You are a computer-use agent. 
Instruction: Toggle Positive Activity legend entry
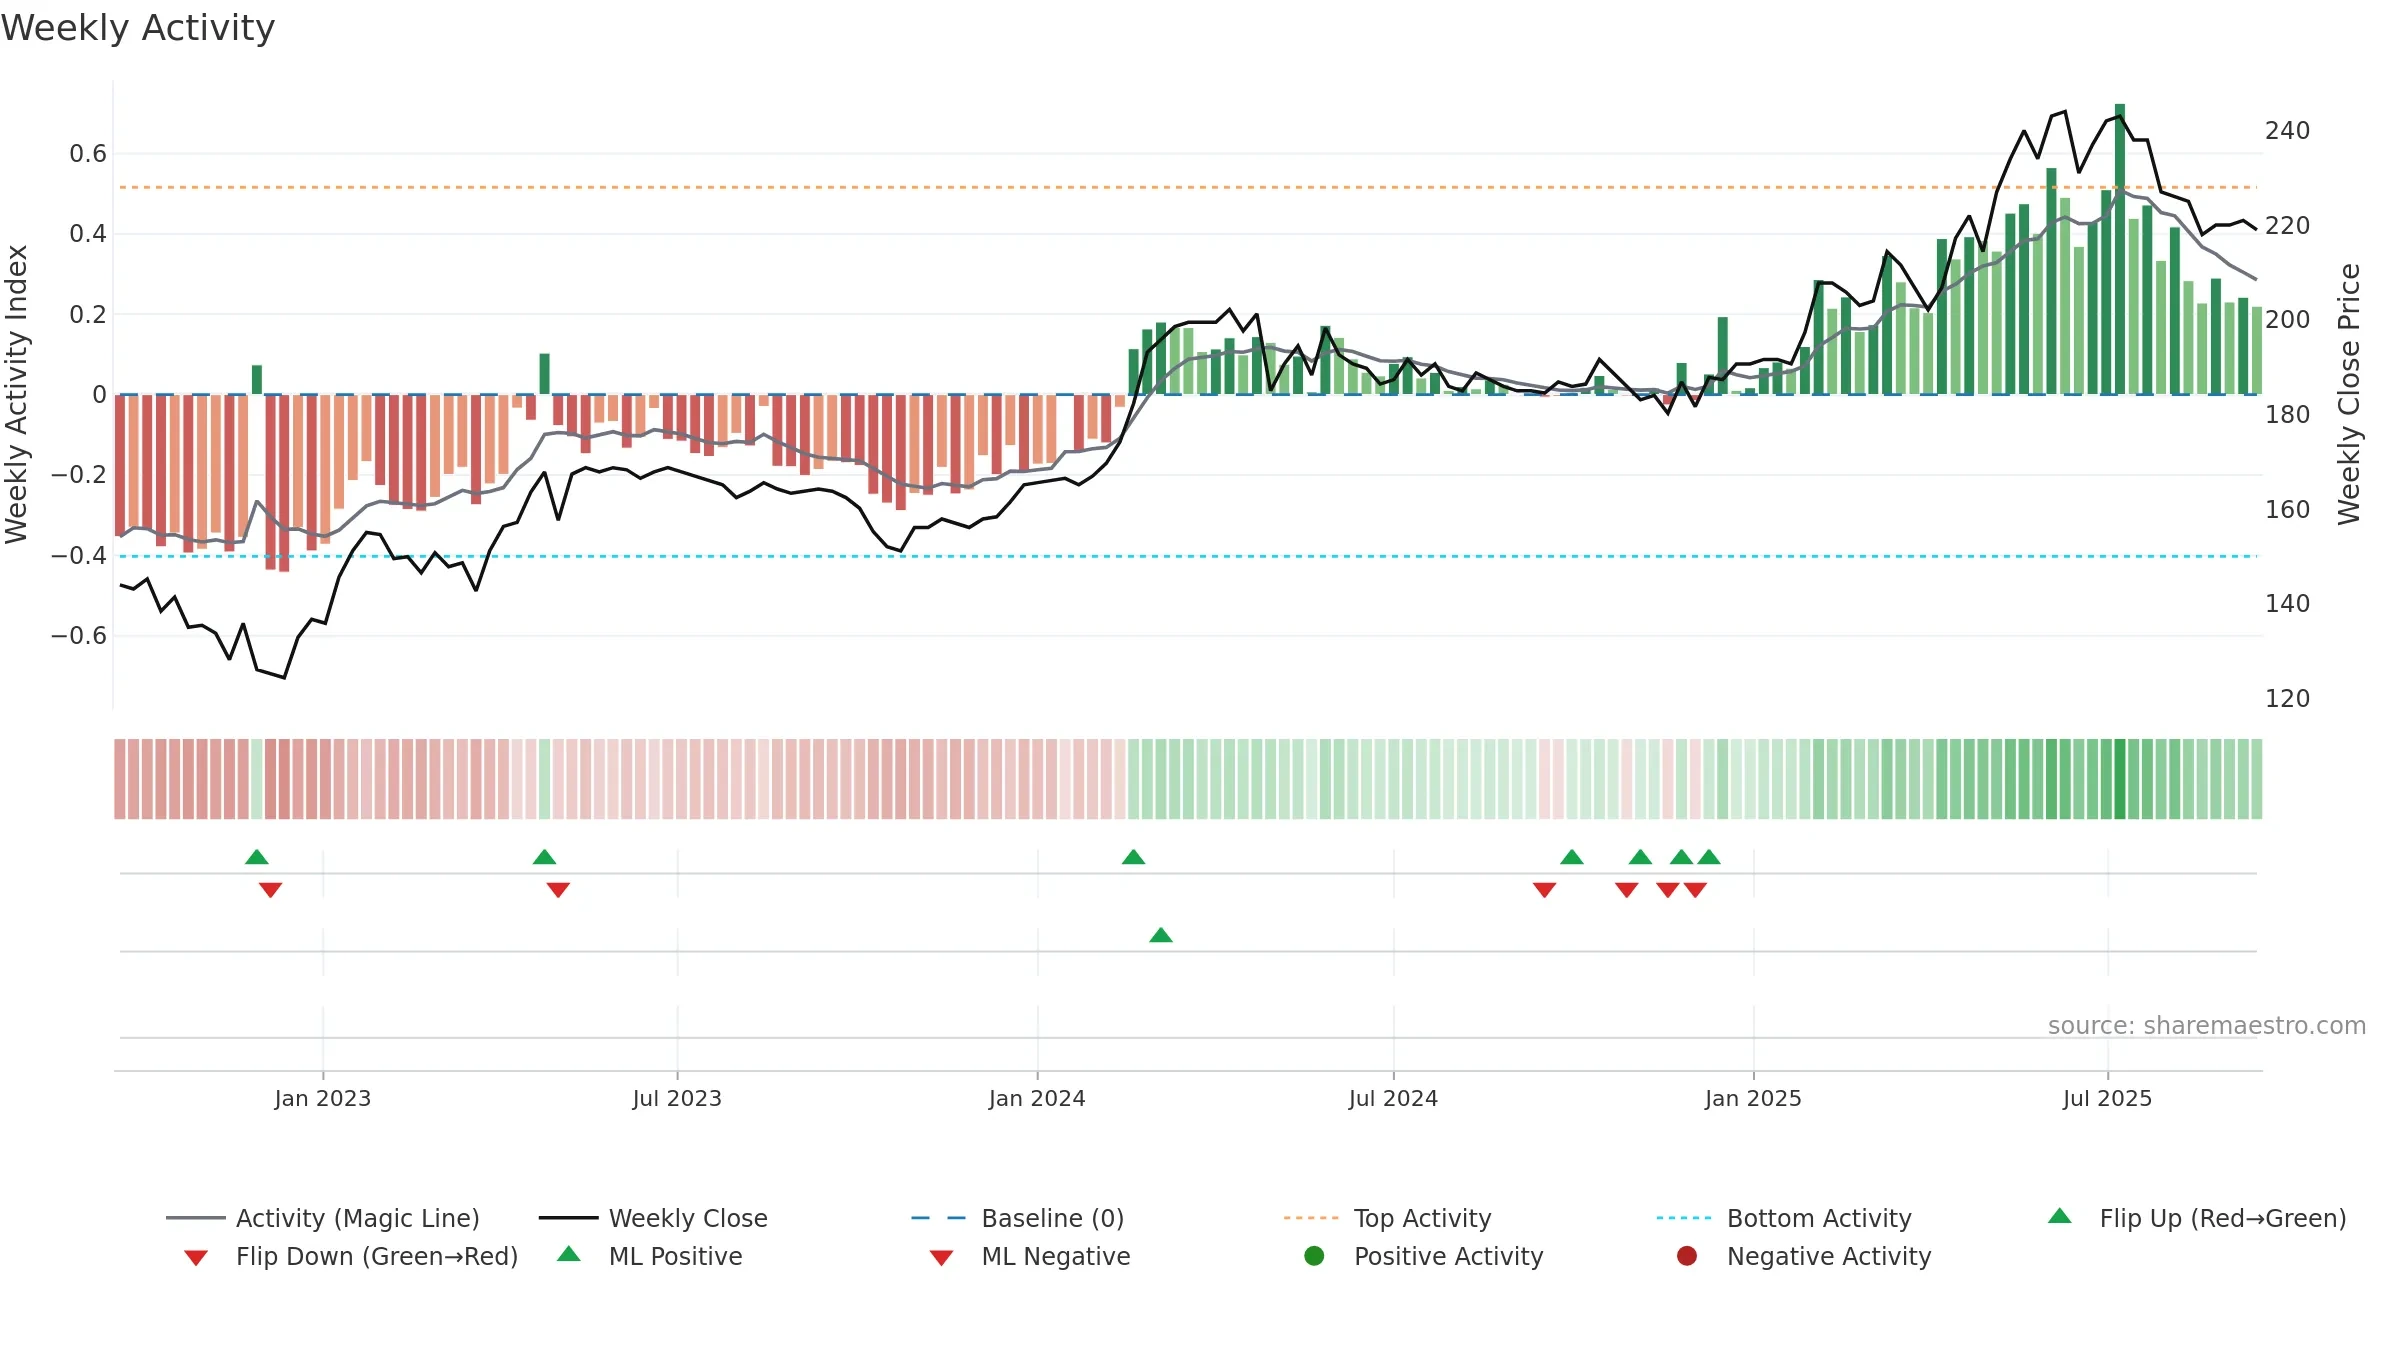pyautogui.click(x=1423, y=1256)
